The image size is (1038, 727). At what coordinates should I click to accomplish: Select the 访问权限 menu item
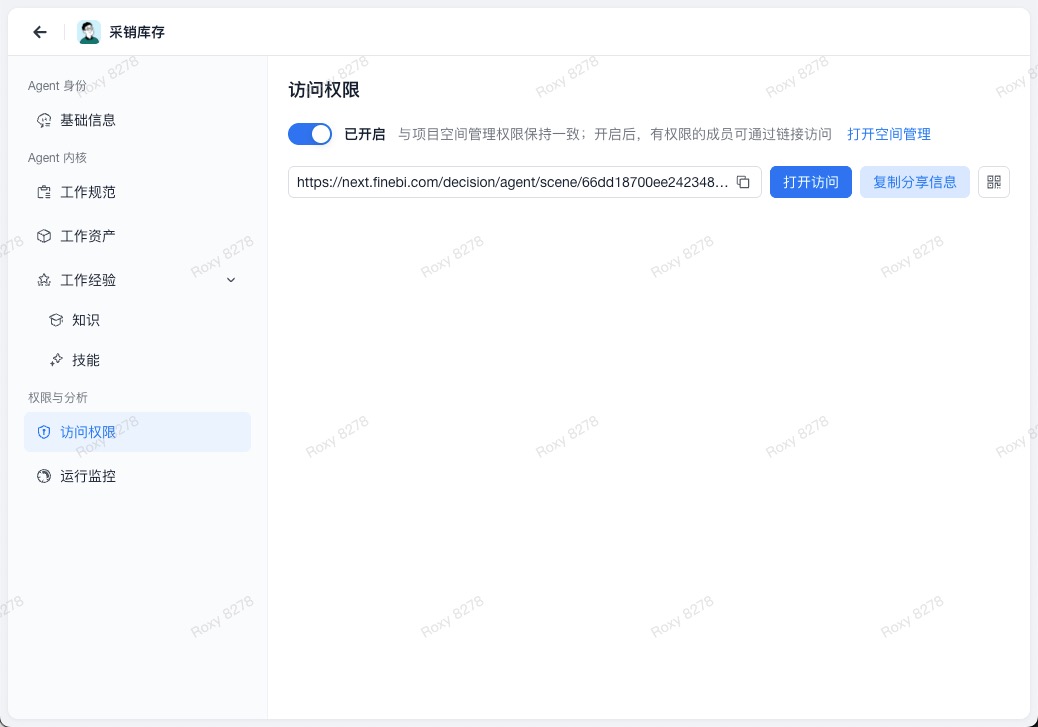pos(138,432)
